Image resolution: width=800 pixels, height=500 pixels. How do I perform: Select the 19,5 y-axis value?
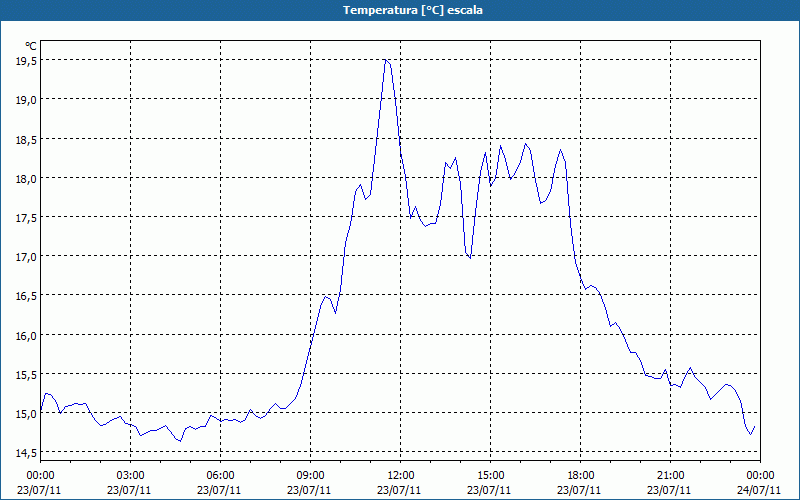(27, 61)
